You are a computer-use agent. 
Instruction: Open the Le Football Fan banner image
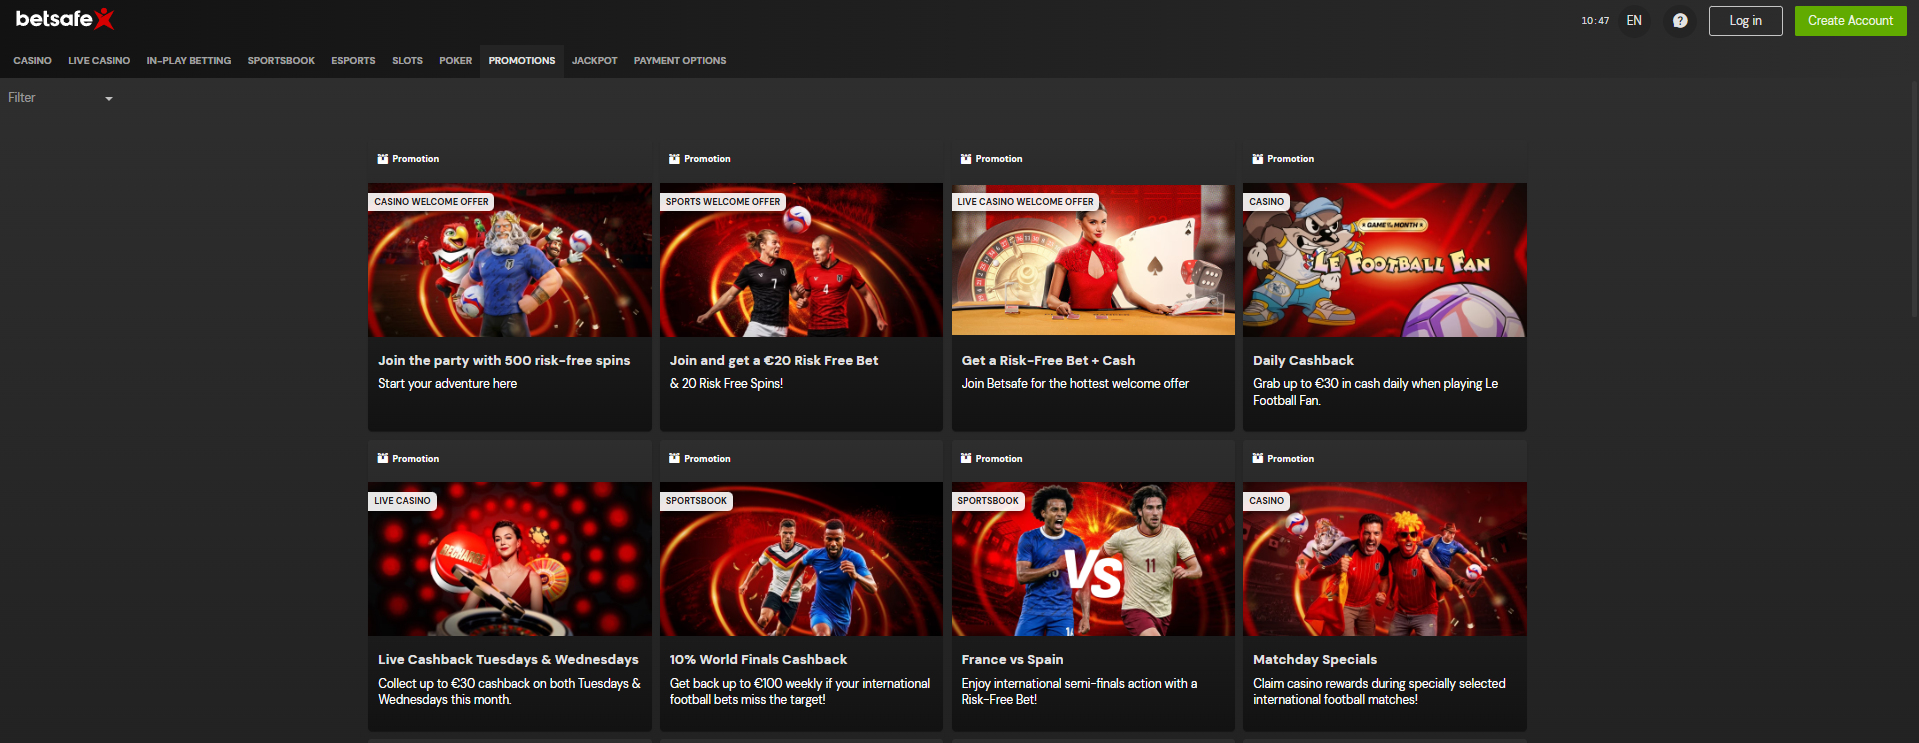pos(1385,260)
